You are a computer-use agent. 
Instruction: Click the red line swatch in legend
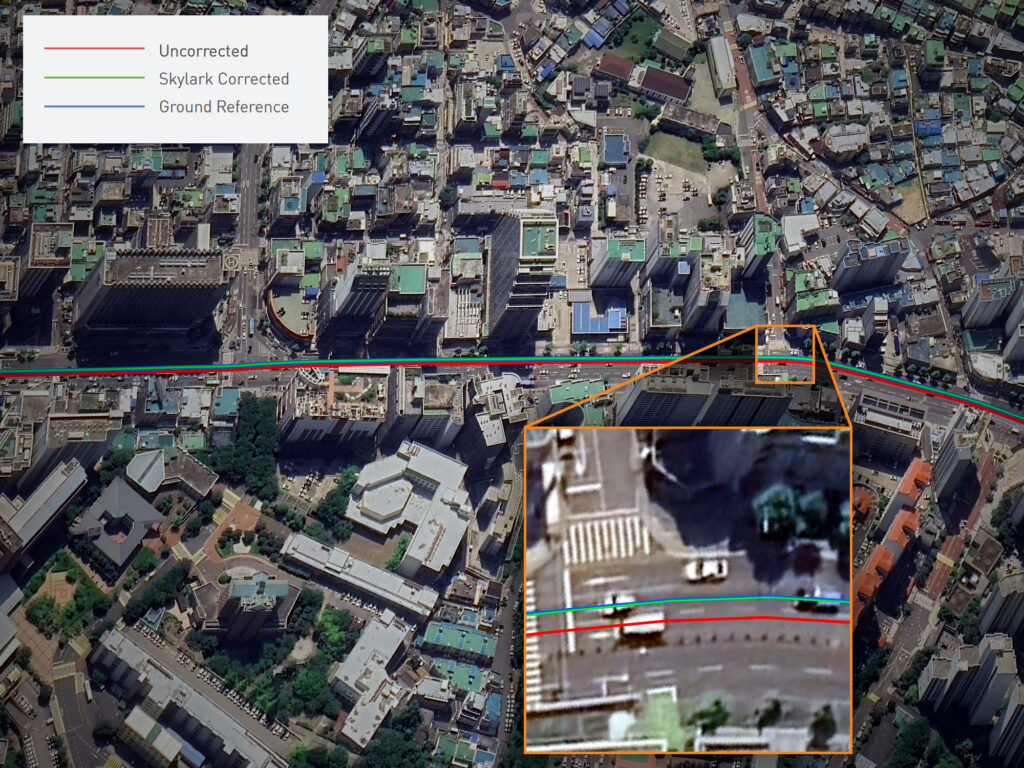(95, 49)
